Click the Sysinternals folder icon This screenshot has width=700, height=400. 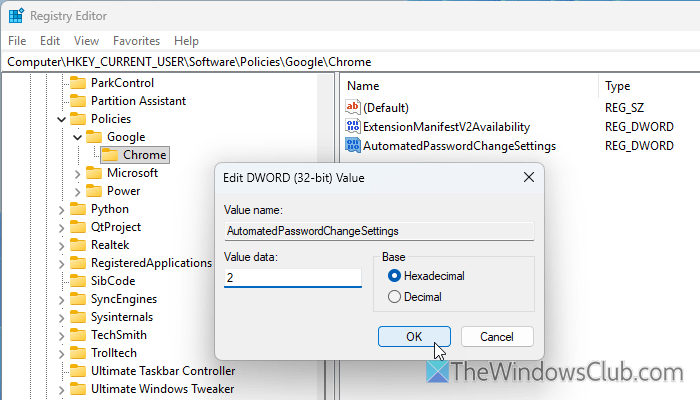tap(78, 317)
